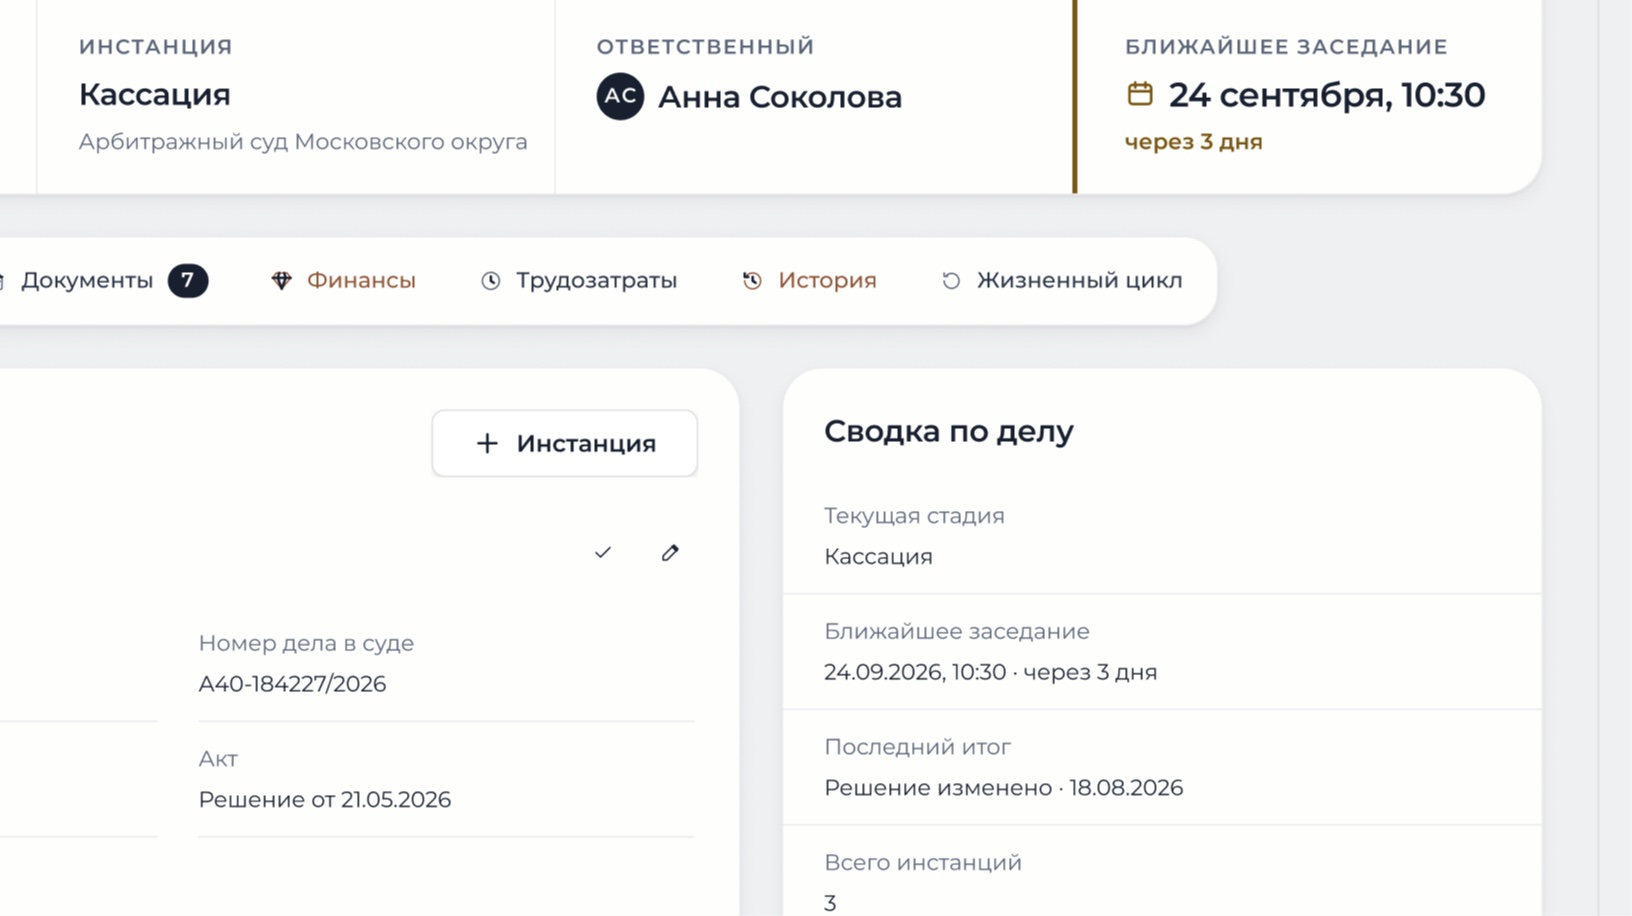
Task: Add a new Инстанция
Action: tap(565, 443)
